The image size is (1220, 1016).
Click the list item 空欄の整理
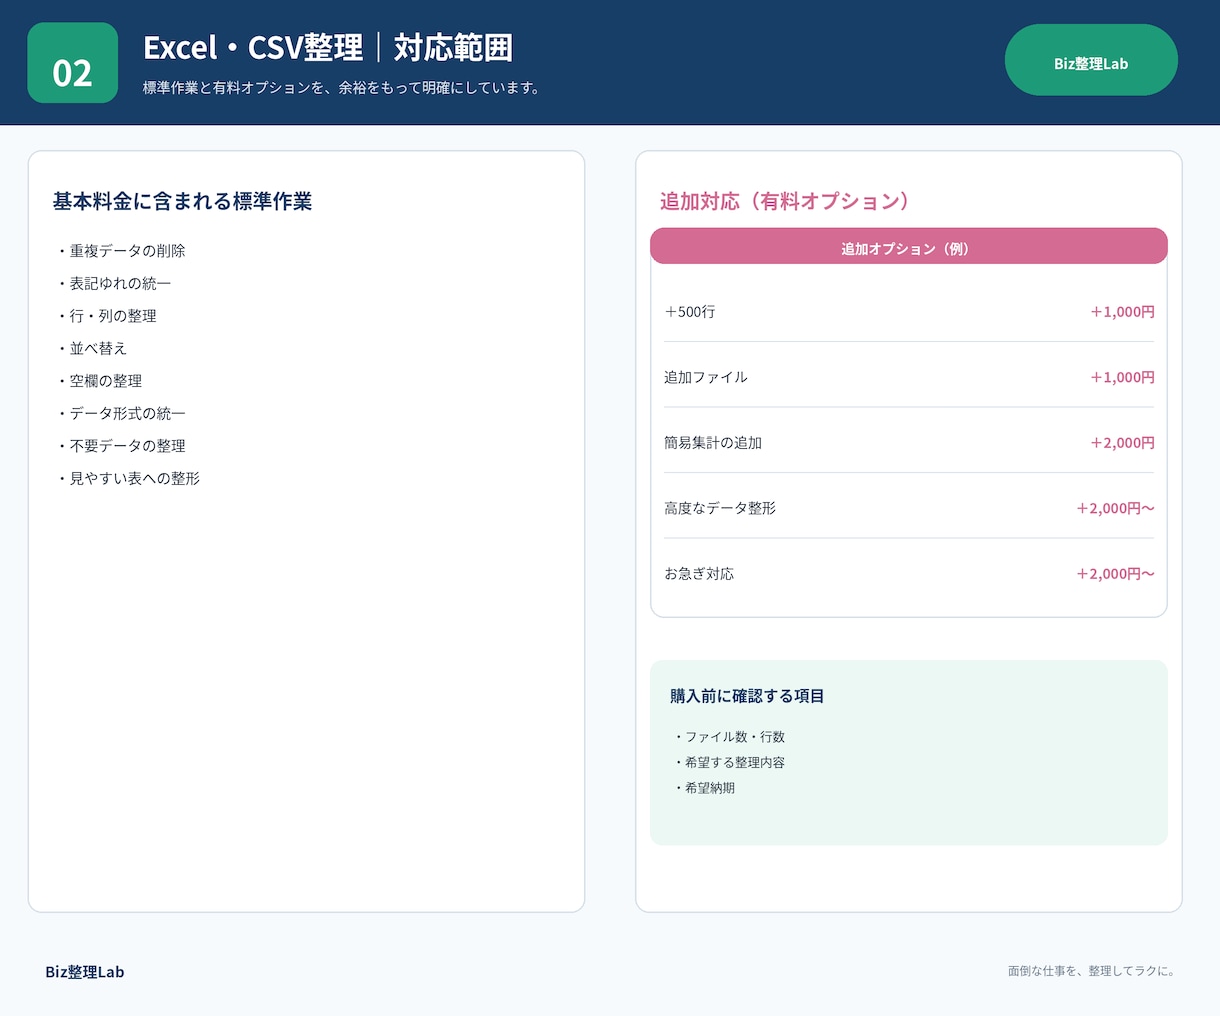tap(99, 381)
